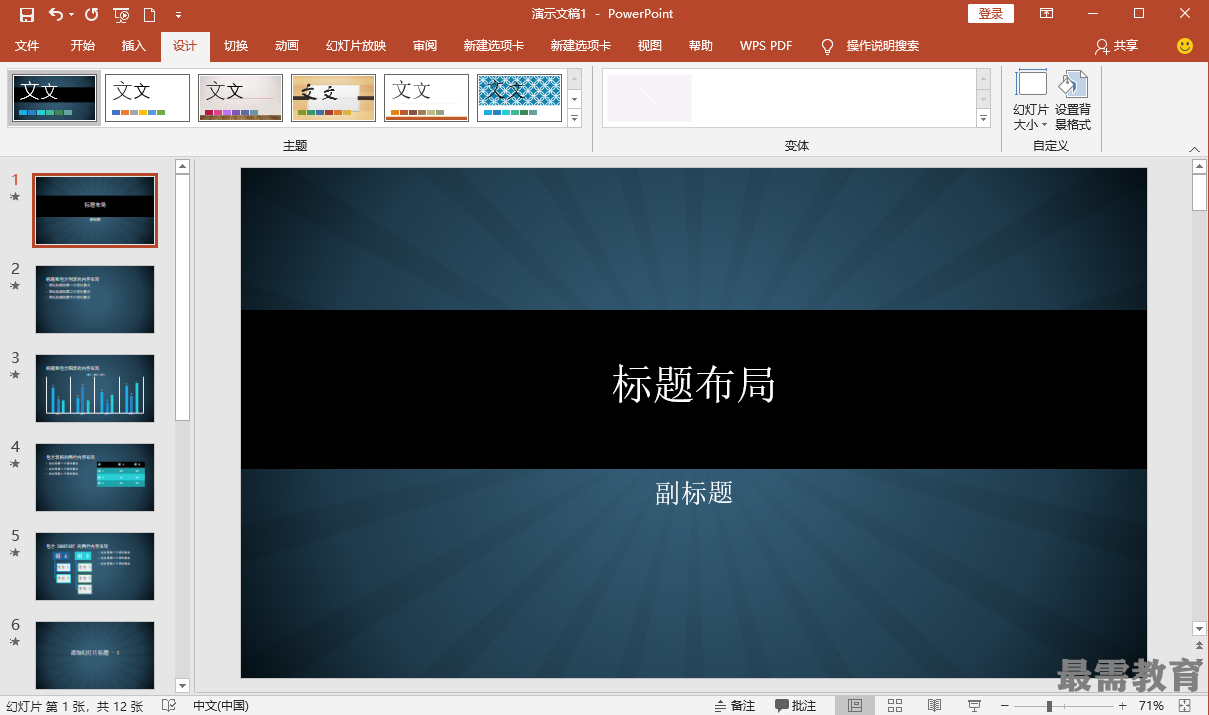1209x715 pixels.
Task: Open the 帮助 help tab
Action: [701, 46]
